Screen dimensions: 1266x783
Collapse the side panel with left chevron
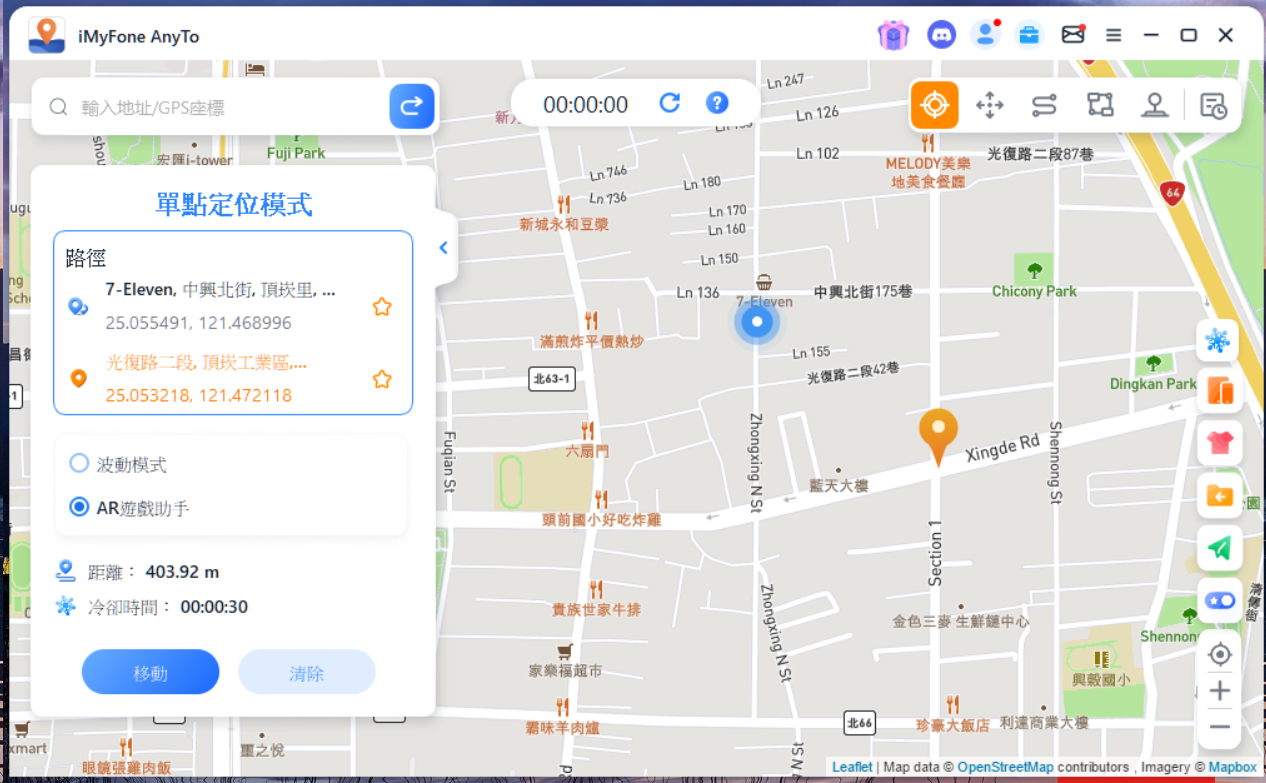tap(444, 248)
